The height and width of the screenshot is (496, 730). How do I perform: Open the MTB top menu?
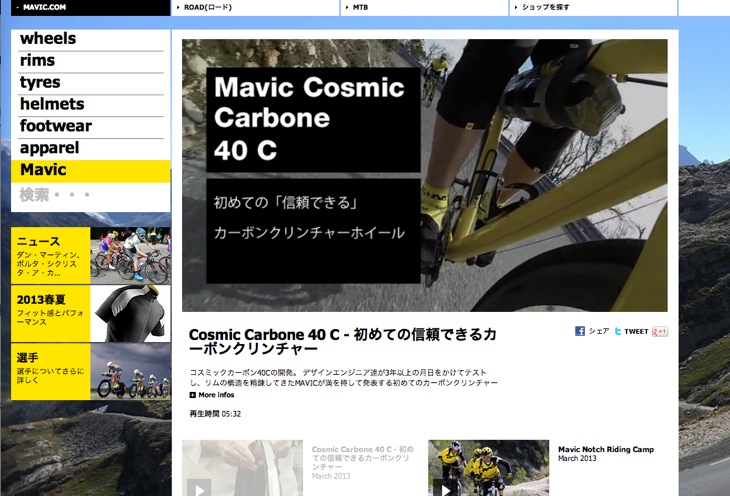point(424,7)
